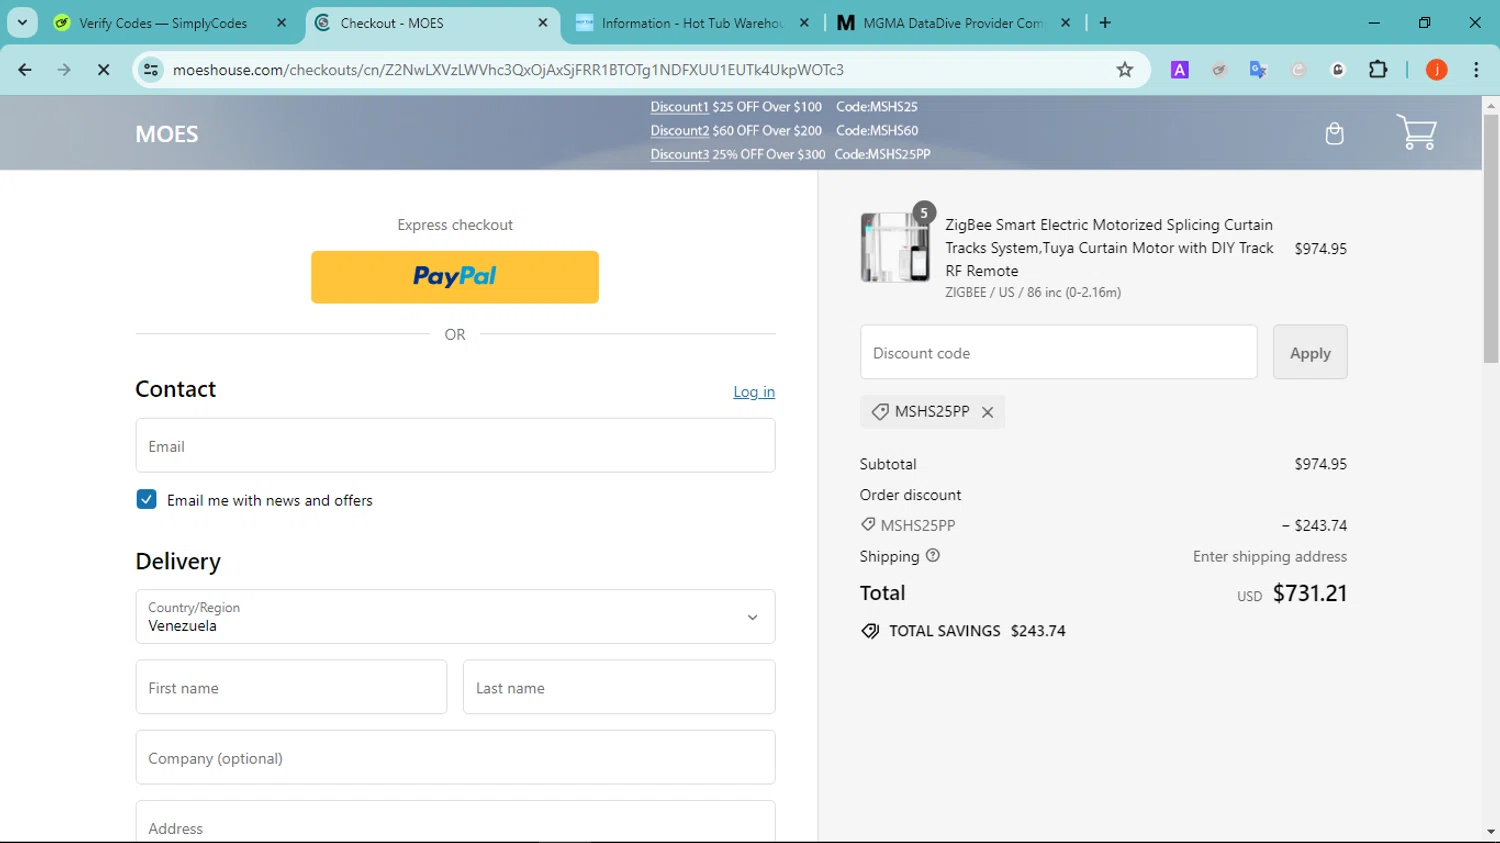Stop loading the page
Viewport: 1500px width, 843px height.
tap(103, 70)
